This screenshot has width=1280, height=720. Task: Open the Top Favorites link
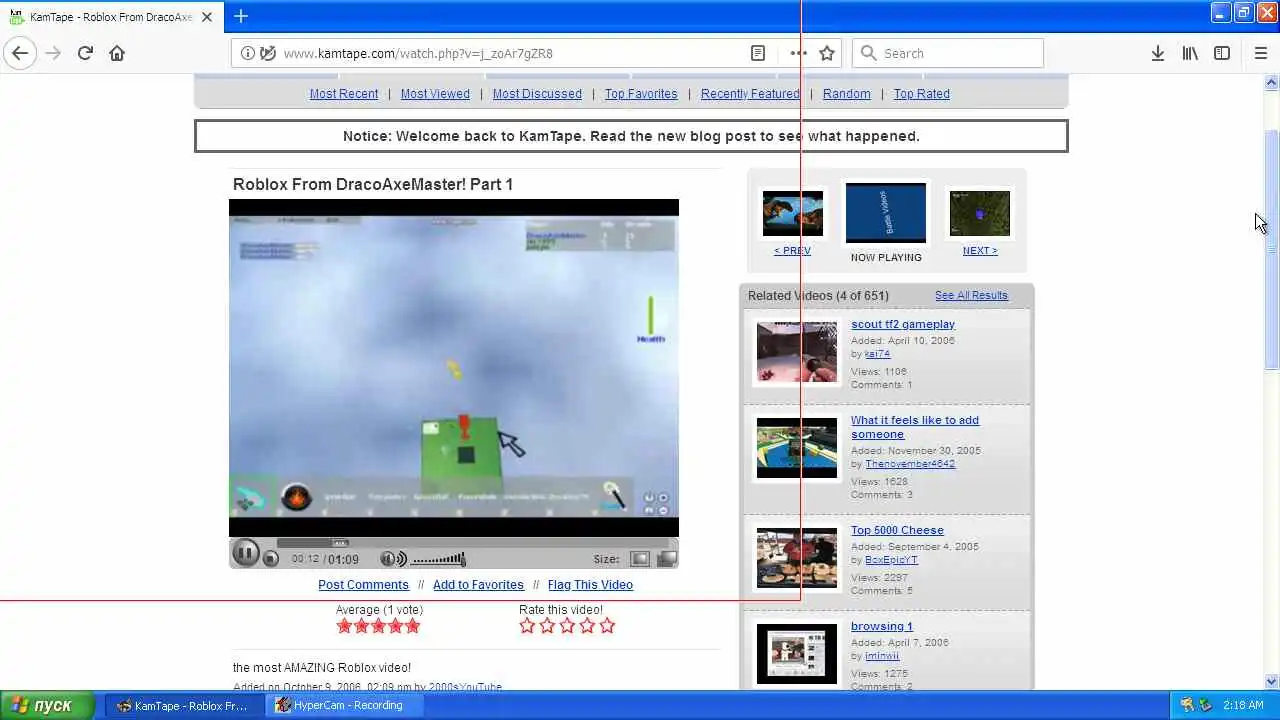coord(641,93)
